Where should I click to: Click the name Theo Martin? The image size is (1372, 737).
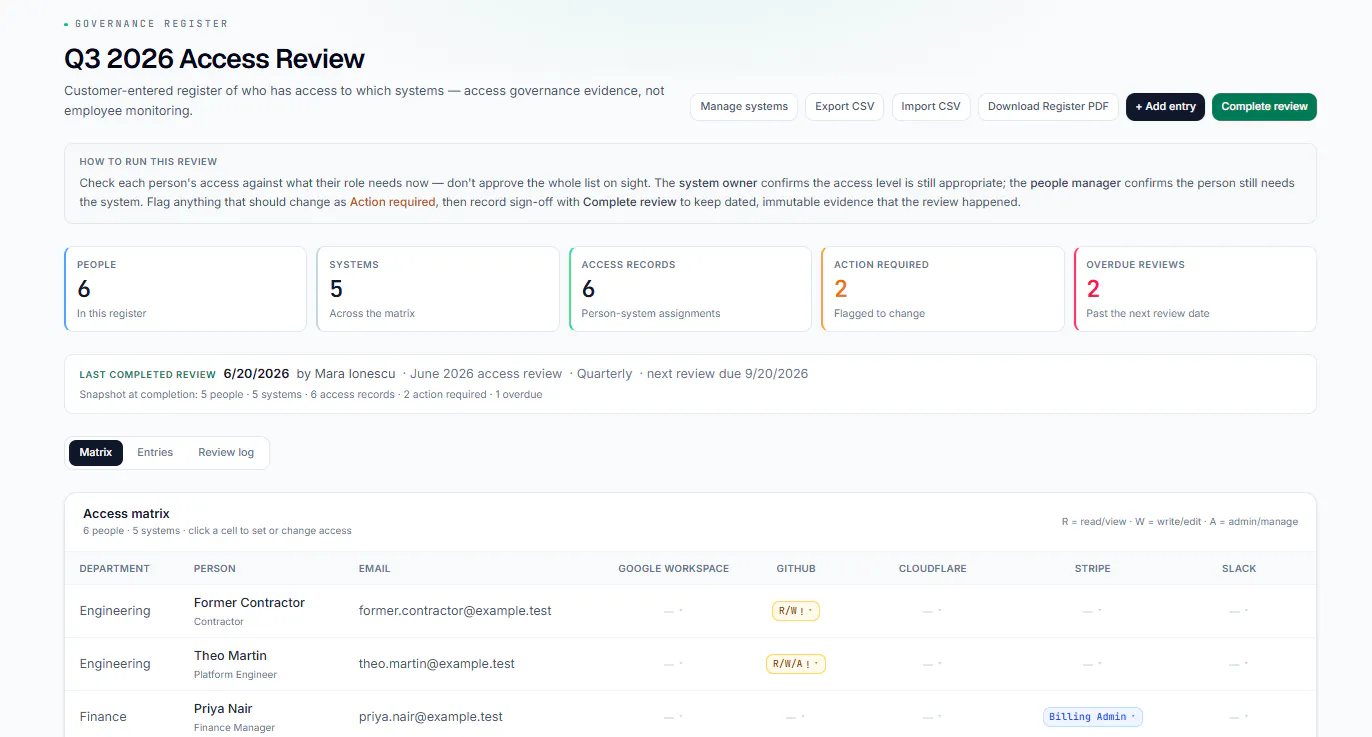click(x=230, y=655)
